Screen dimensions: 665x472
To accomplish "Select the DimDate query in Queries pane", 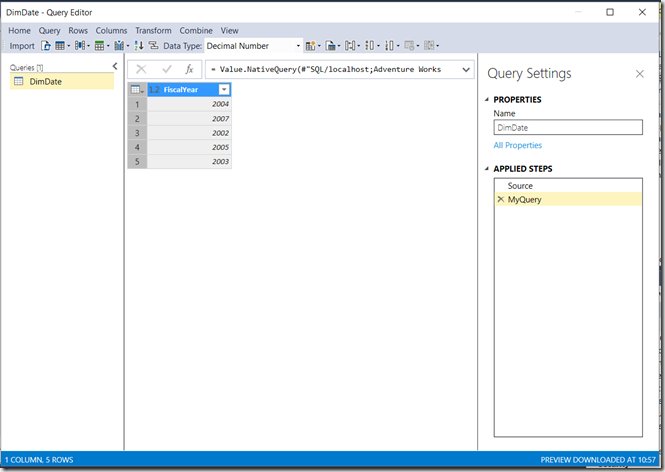I will pyautogui.click(x=62, y=81).
